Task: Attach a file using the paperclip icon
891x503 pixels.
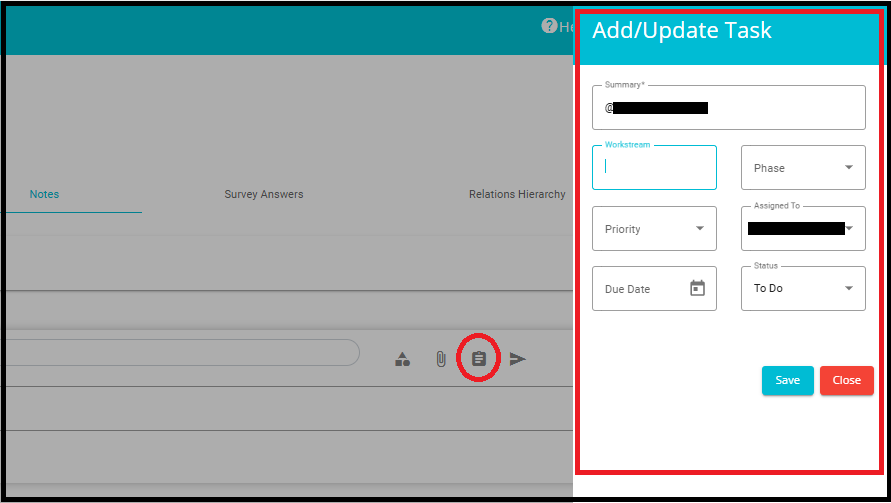Action: pos(440,359)
